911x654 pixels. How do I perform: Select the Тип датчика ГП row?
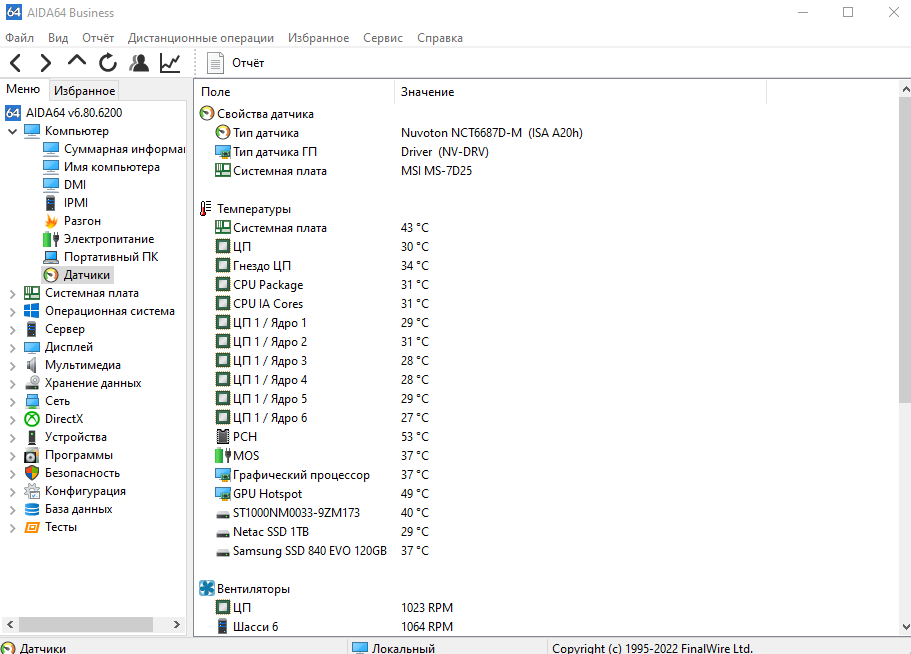tap(352, 152)
